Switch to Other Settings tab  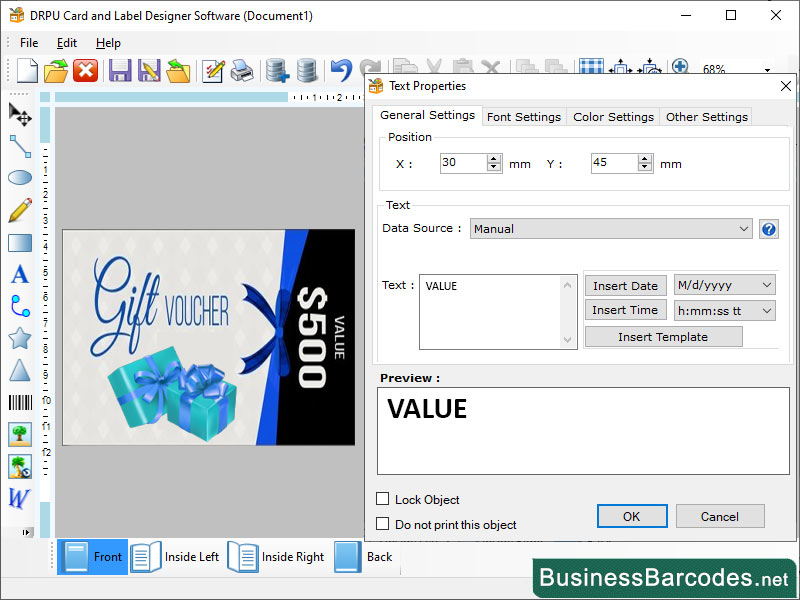(x=707, y=117)
